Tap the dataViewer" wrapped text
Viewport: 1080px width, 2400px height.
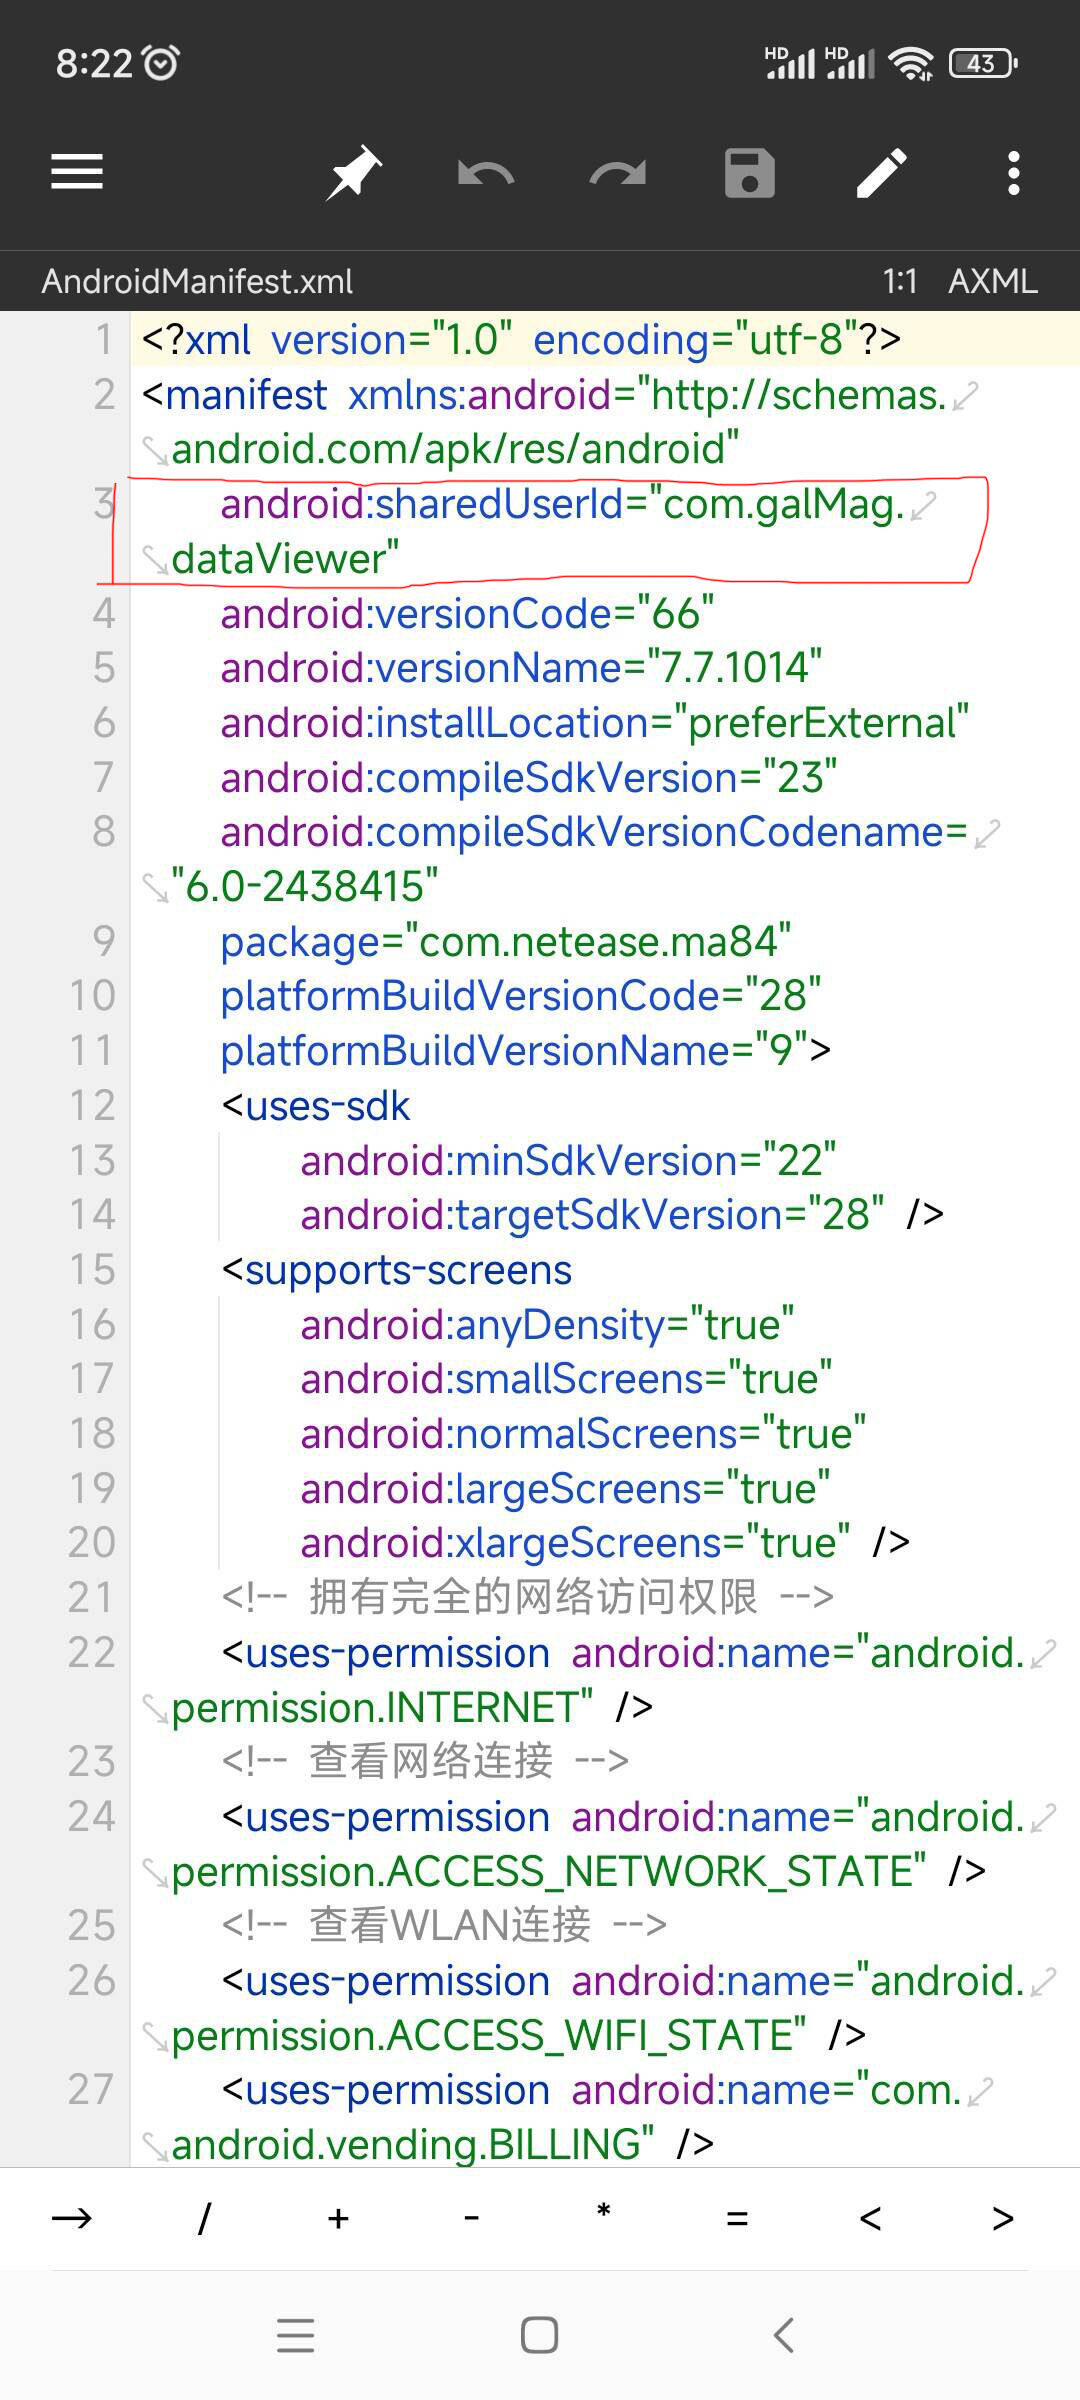click(x=285, y=558)
